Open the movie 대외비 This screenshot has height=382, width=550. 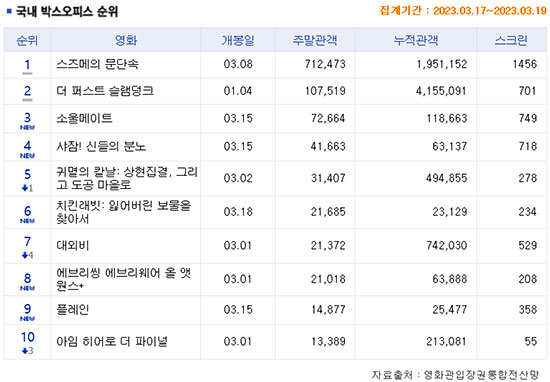[x=73, y=246]
